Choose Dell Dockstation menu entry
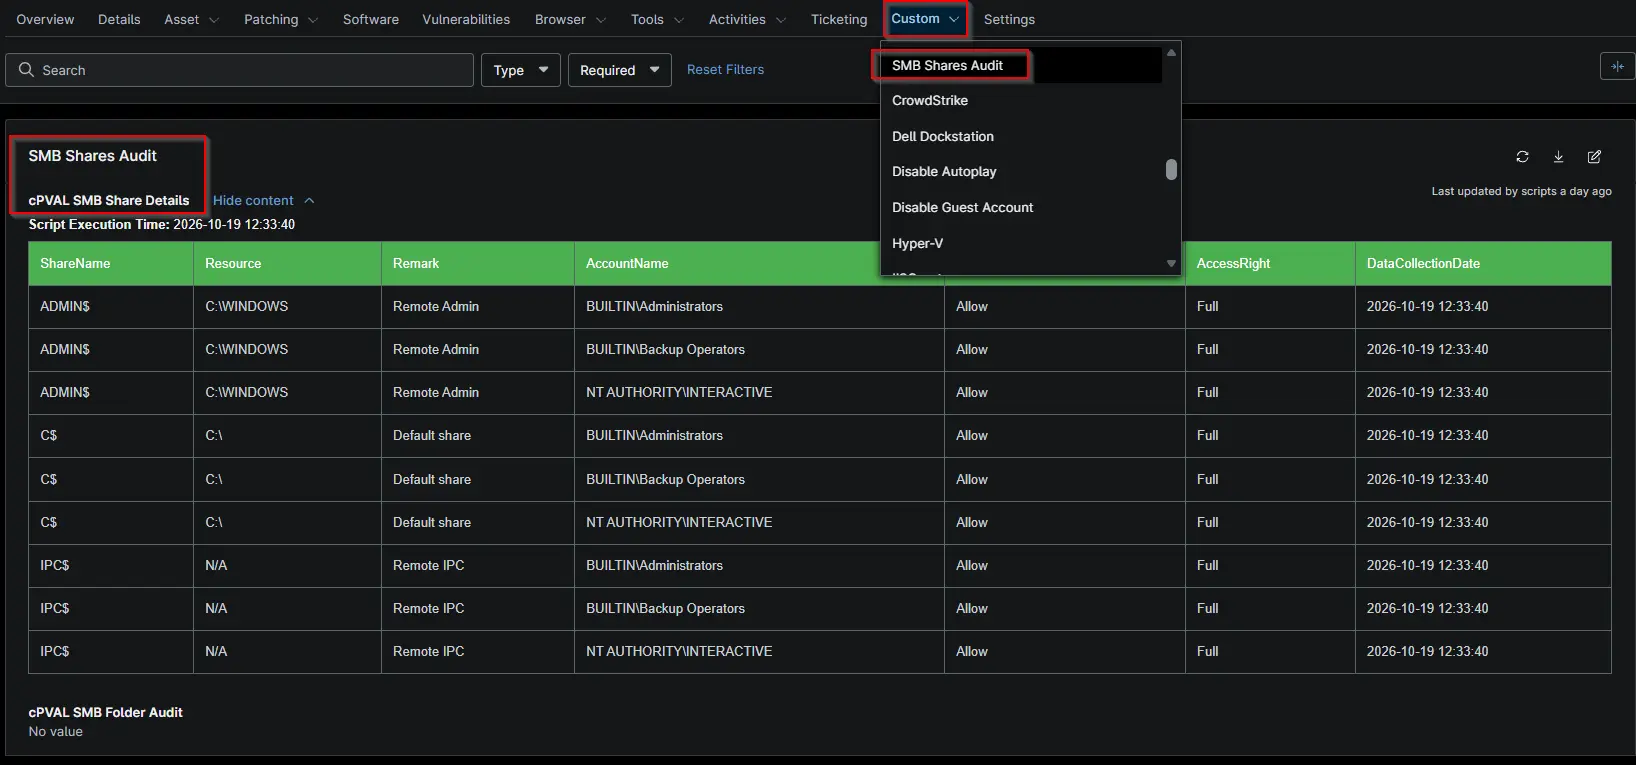1636x765 pixels. [1022, 136]
